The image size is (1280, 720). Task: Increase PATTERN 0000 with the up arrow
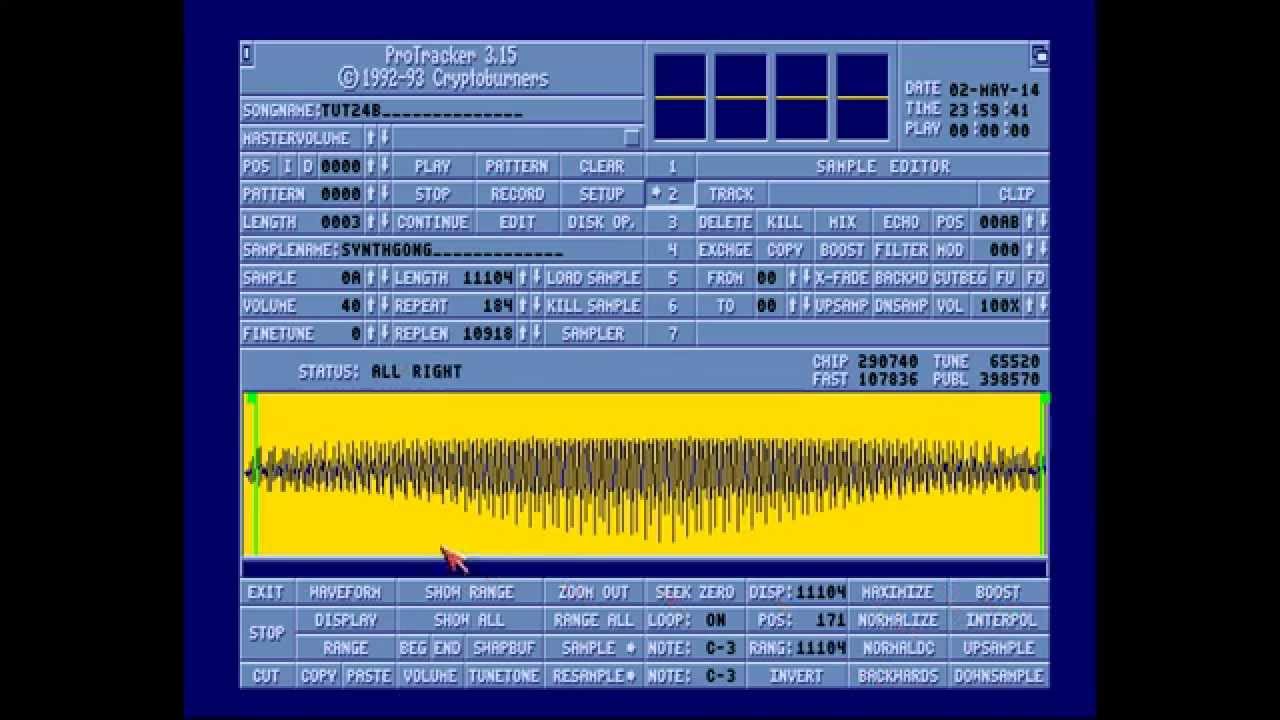(371, 194)
